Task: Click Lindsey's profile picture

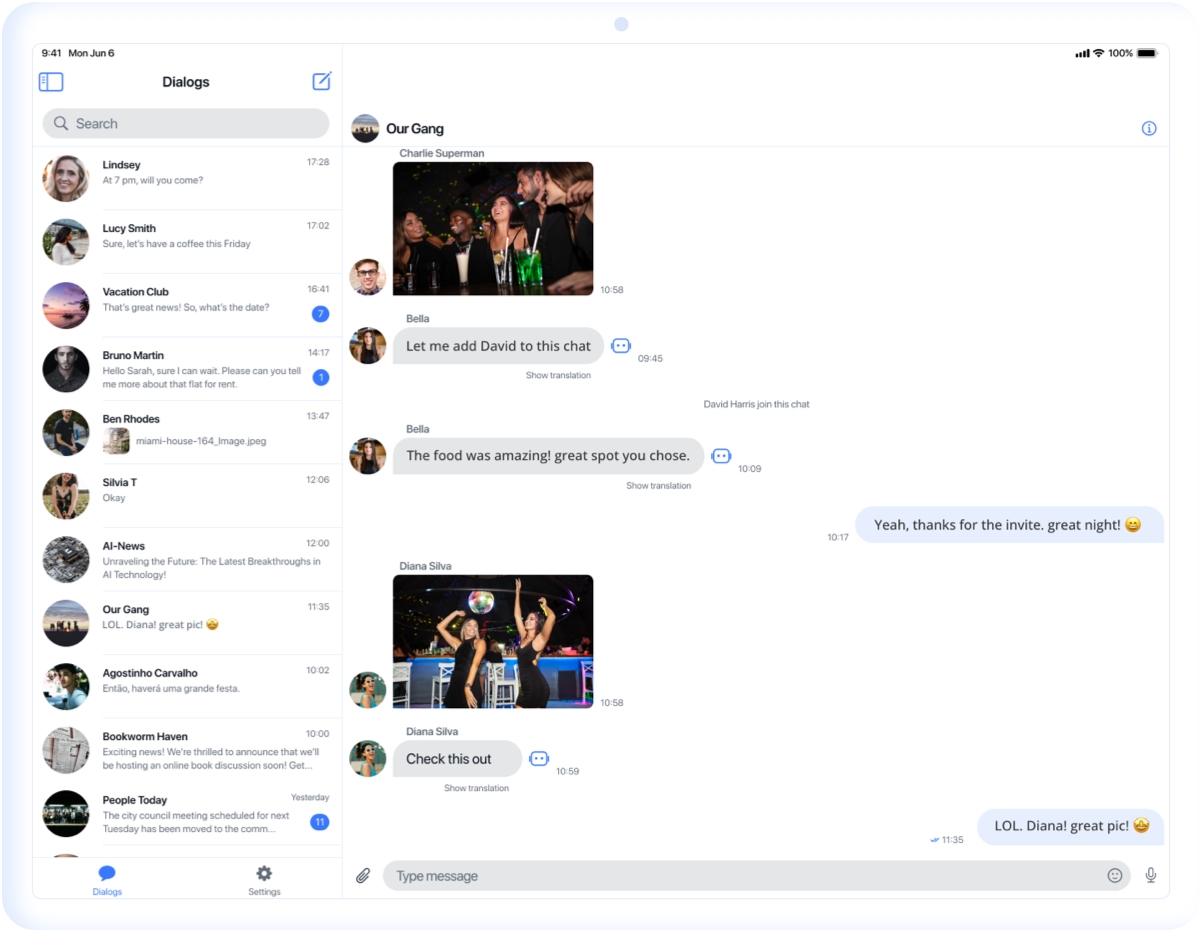Action: (x=66, y=178)
